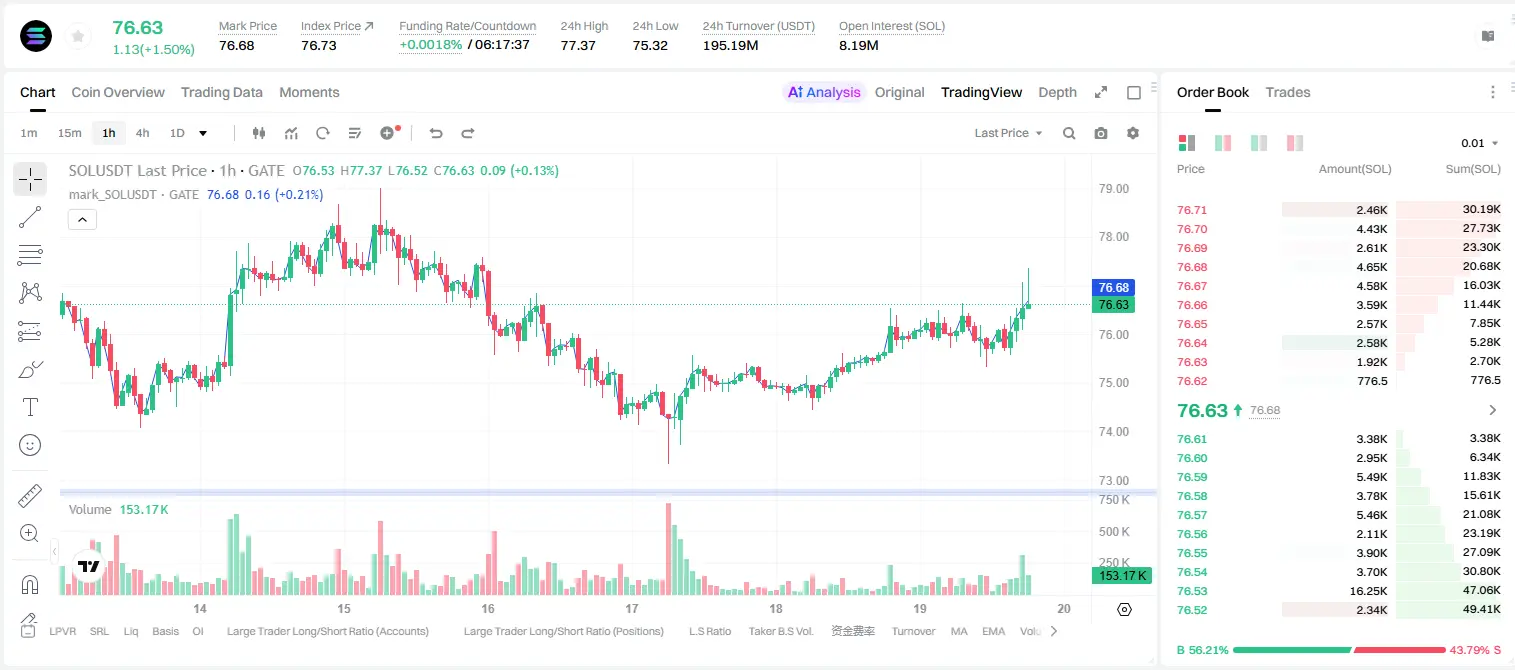Click the search magnifier in chart toolbar
This screenshot has height=670, width=1515.
(x=1069, y=133)
